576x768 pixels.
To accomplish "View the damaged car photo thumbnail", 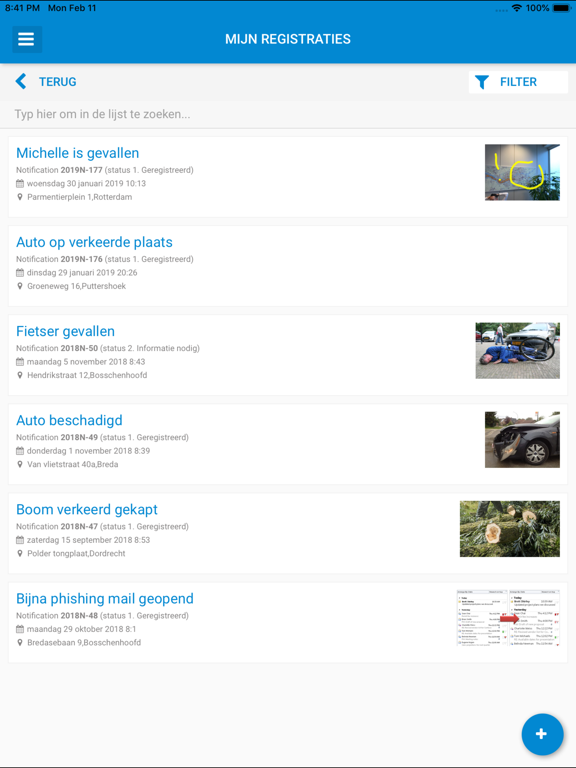I will click(x=522, y=439).
